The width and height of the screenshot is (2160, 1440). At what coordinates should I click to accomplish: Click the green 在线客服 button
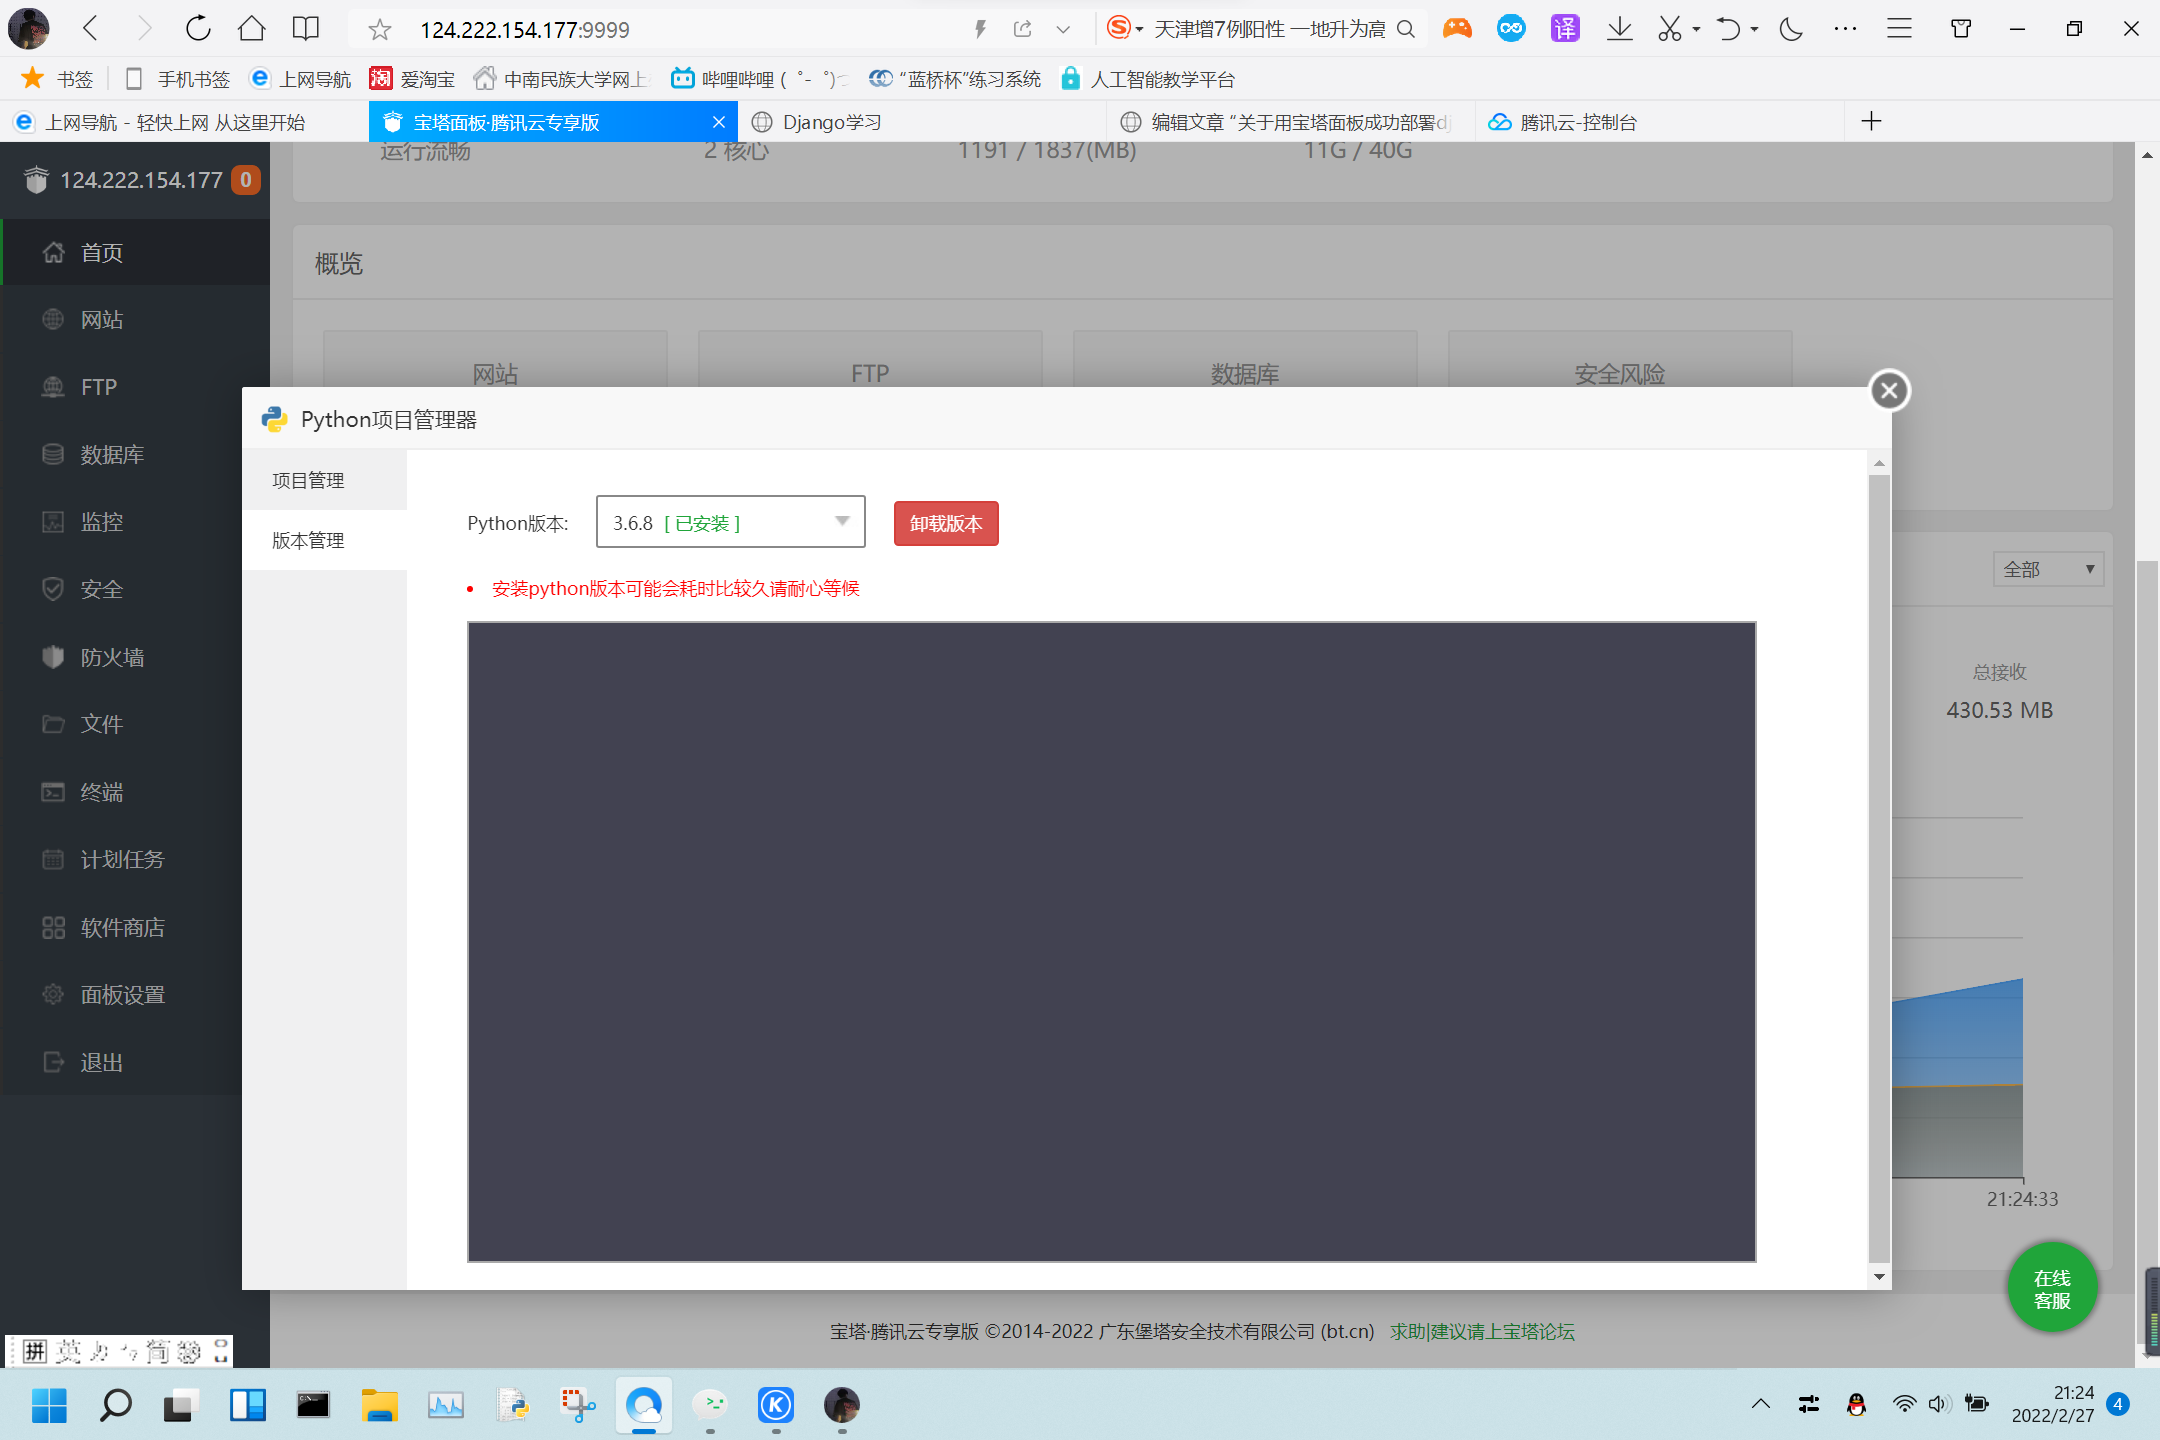click(2052, 1289)
